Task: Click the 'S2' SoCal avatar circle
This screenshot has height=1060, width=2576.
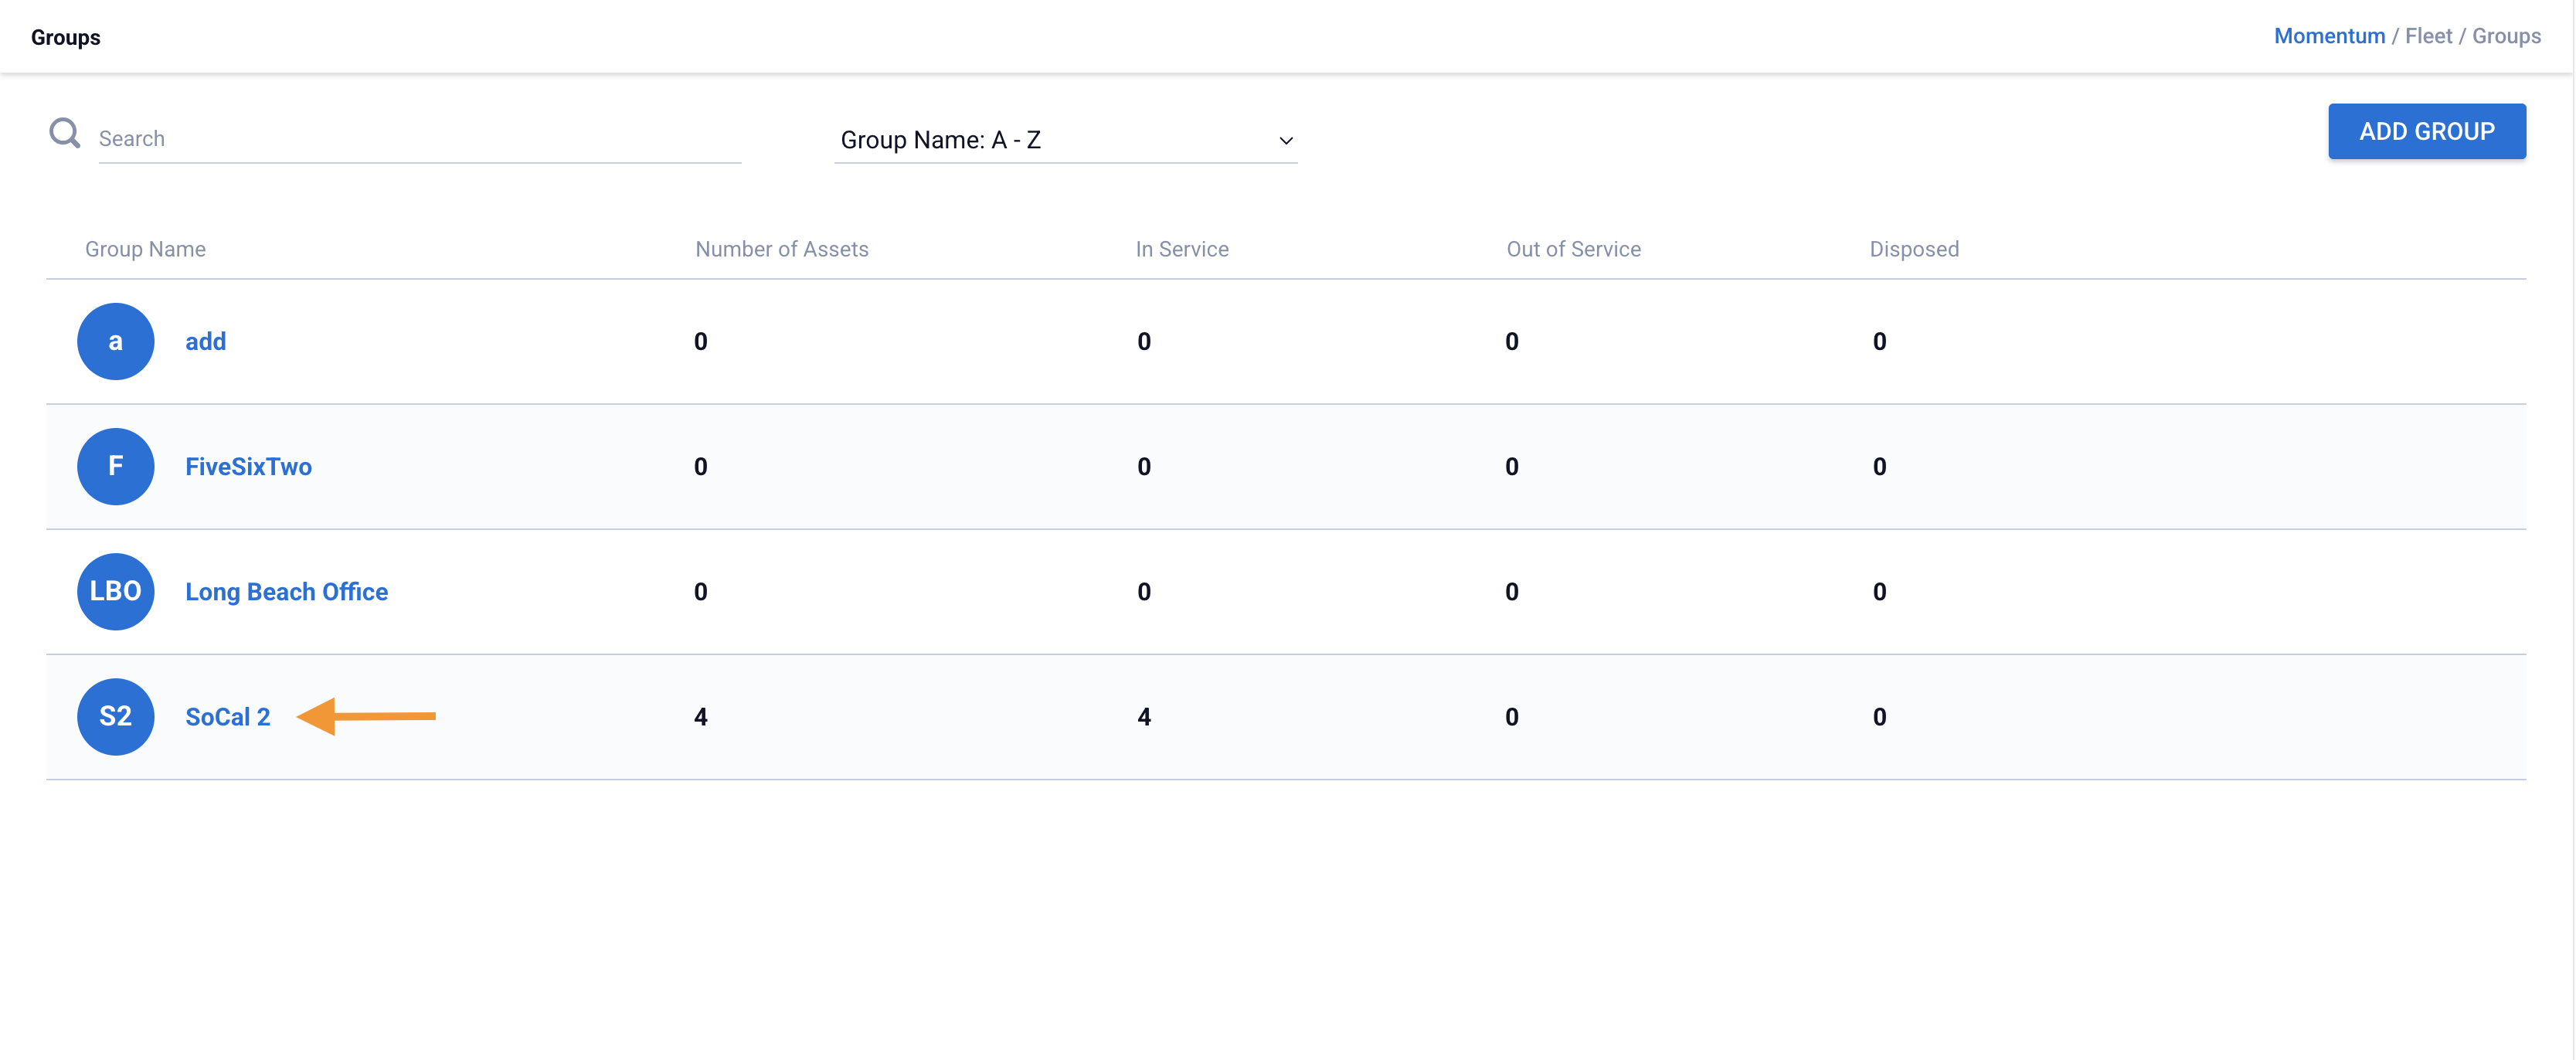Action: pos(116,716)
